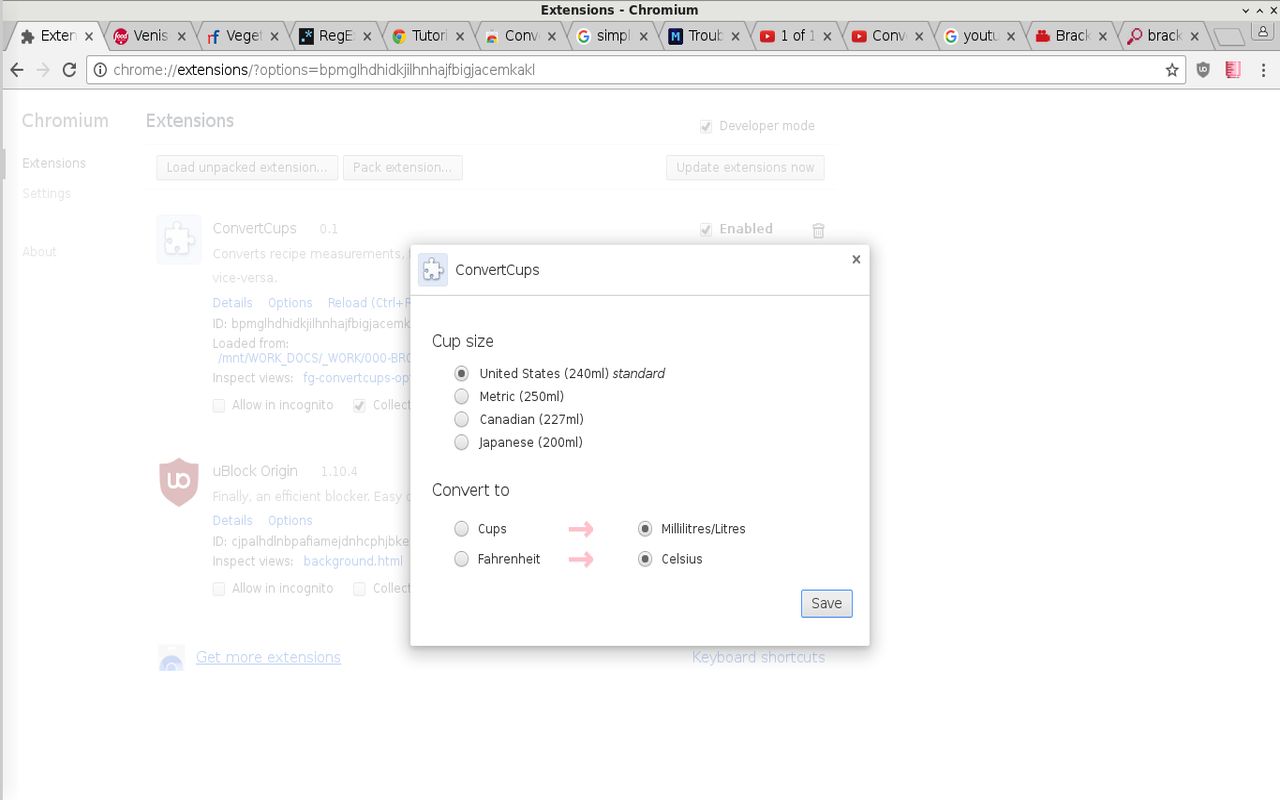
Task: Click the ConvertCups puzzle icon in the extensions list
Action: click(179, 239)
